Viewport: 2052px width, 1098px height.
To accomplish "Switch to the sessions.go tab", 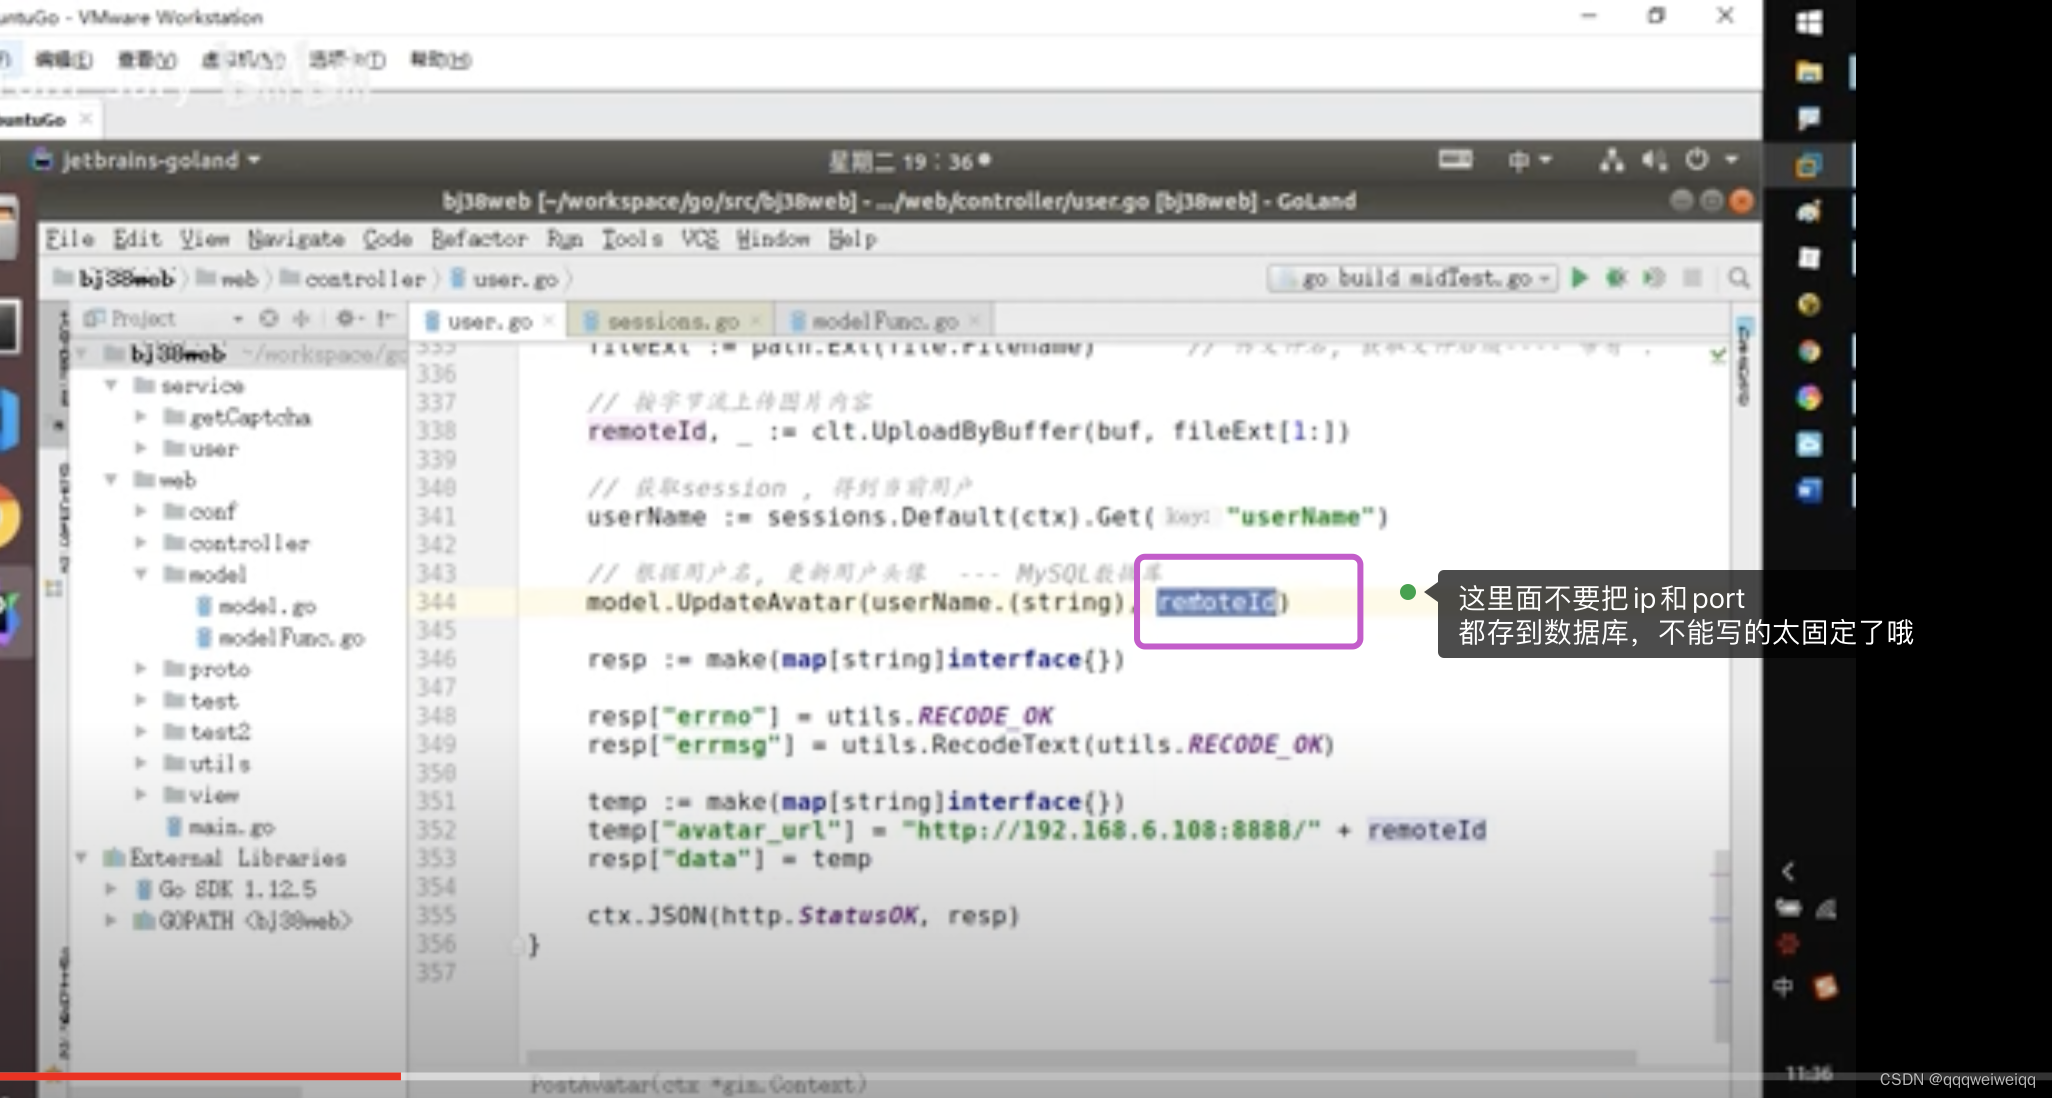I will pos(672,321).
